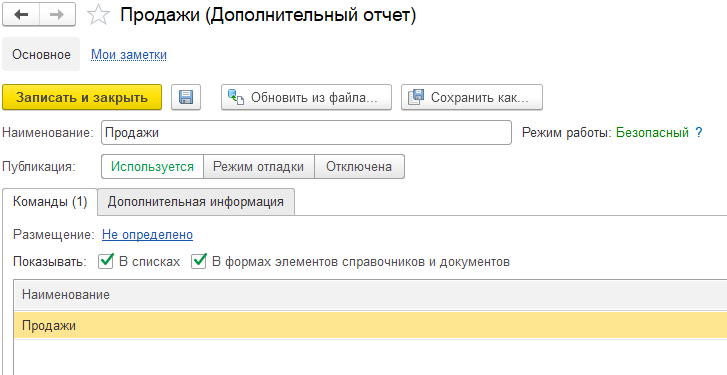
Task: Go forward with the right arrow button
Action: click(57, 15)
